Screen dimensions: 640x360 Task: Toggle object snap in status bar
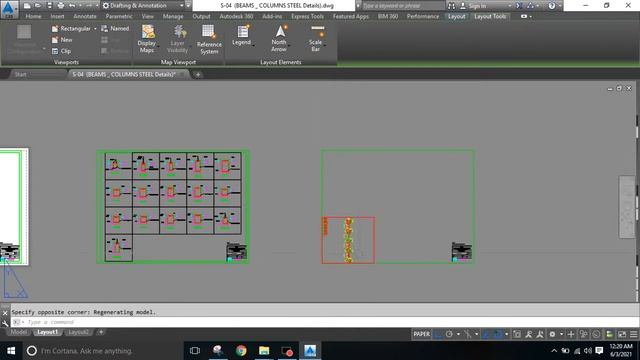[497, 334]
